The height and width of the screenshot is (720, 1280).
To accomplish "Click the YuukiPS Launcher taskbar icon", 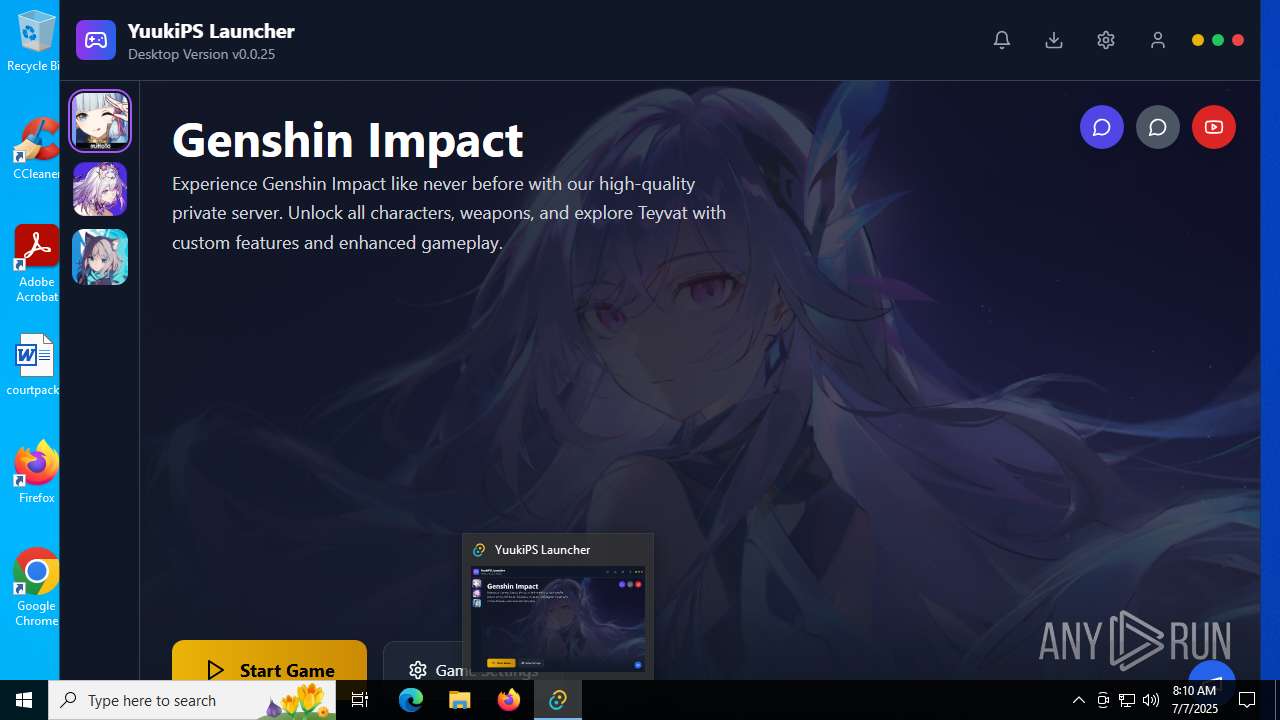I will click(558, 700).
